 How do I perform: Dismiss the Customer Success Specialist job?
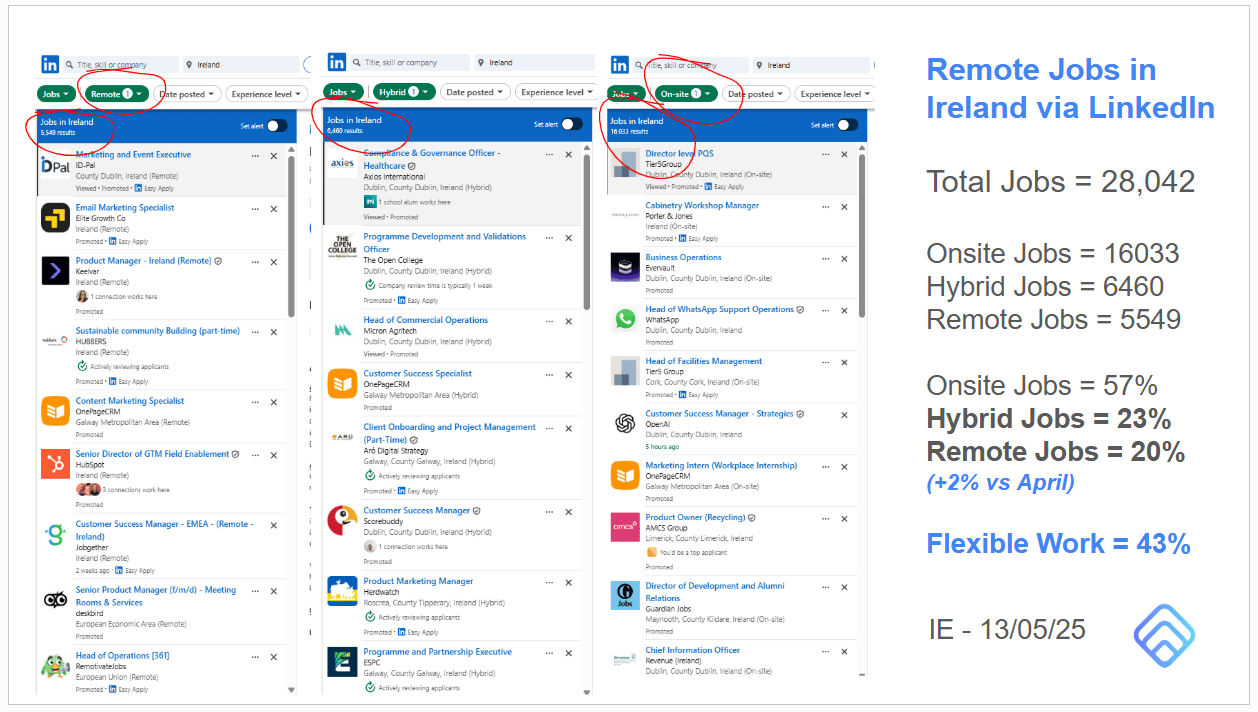(x=568, y=375)
